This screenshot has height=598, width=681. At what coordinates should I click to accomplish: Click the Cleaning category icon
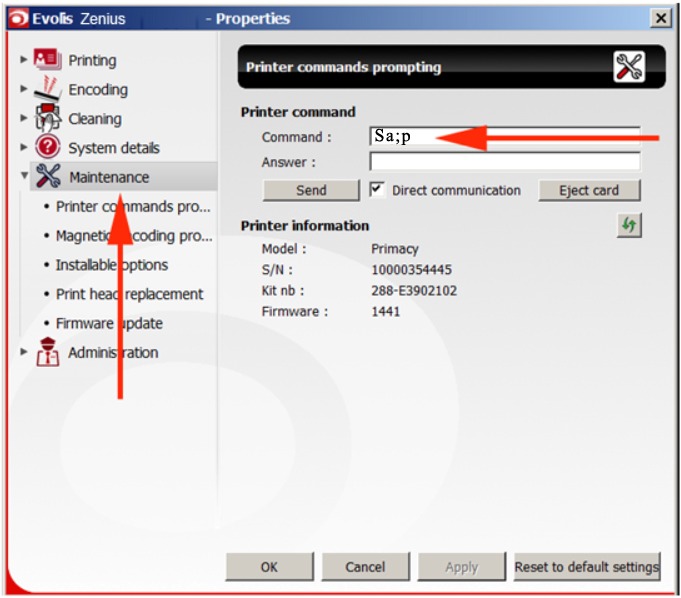tap(48, 118)
